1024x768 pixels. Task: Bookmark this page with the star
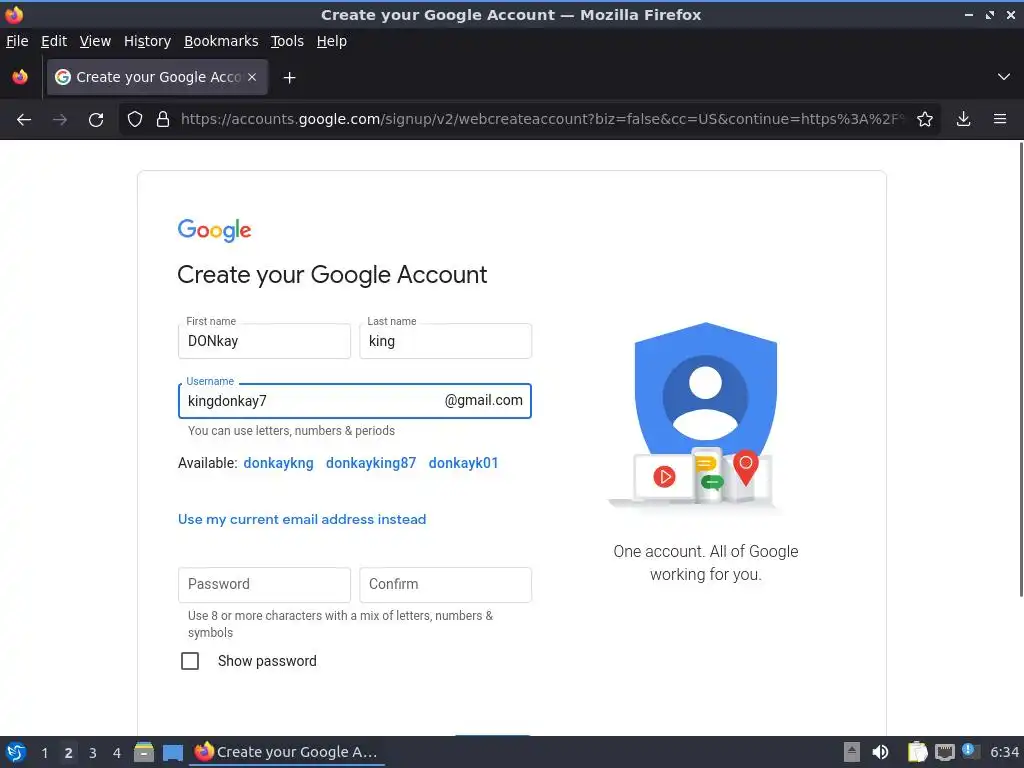click(x=924, y=120)
